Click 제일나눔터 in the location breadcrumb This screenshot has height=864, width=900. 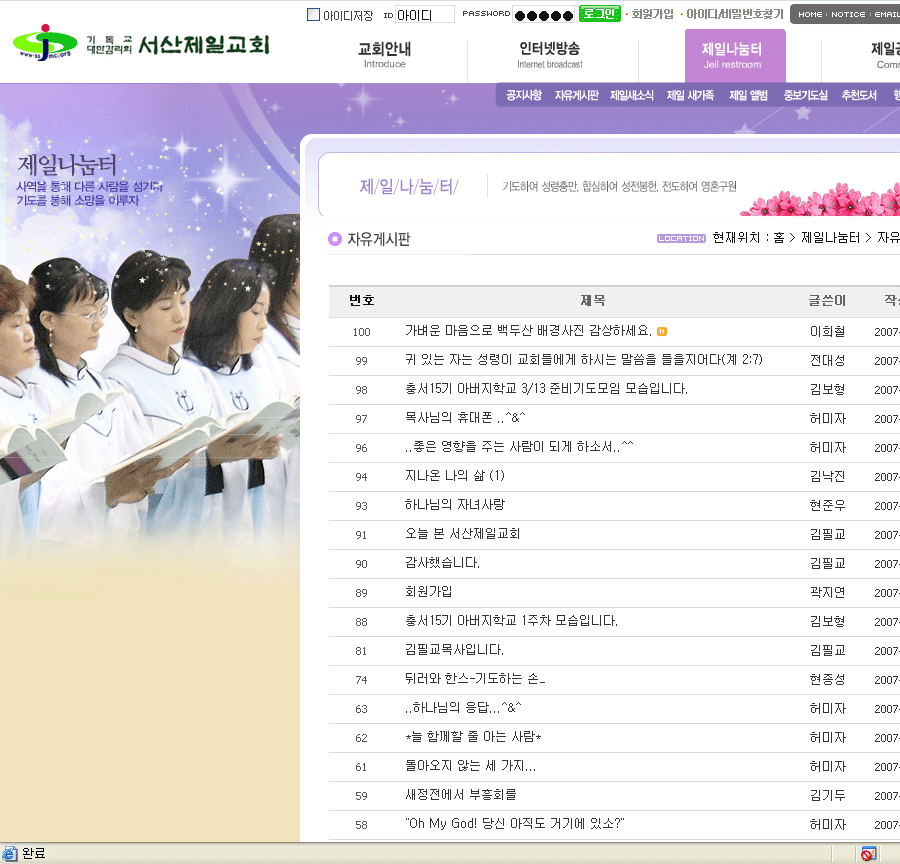click(831, 238)
